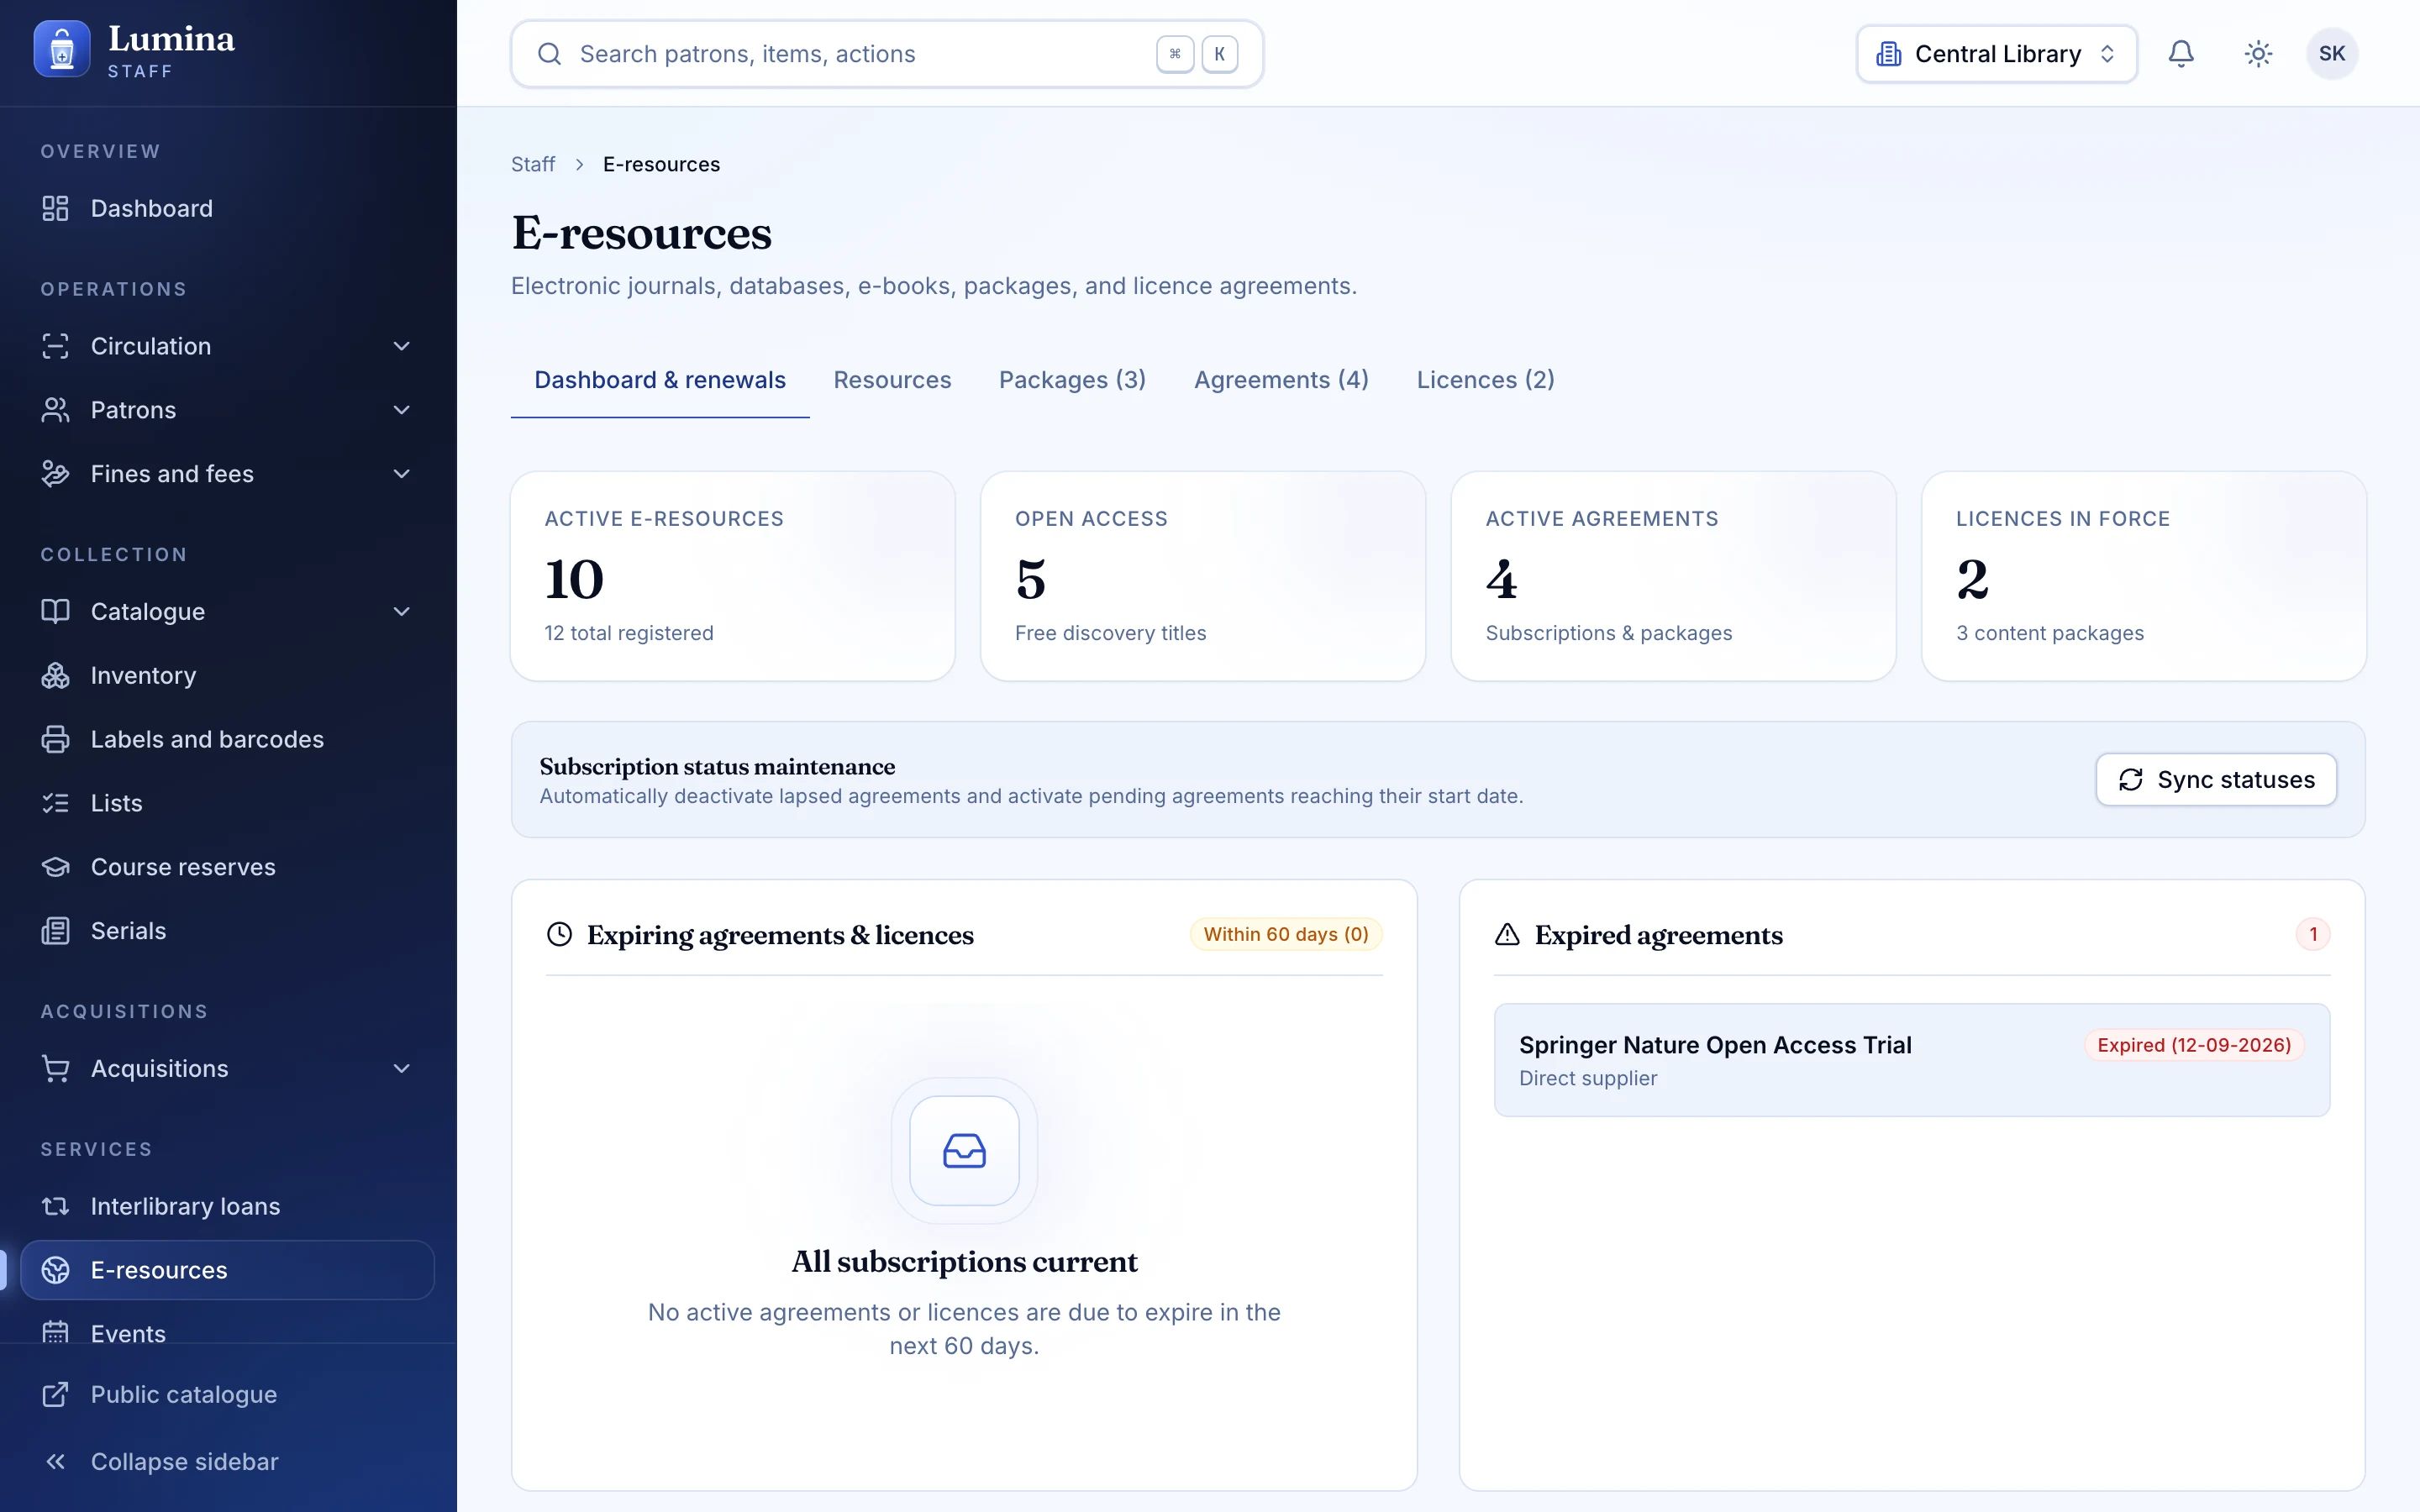The image size is (2420, 1512).
Task: Expand the Acquisitions menu
Action: (228, 1068)
